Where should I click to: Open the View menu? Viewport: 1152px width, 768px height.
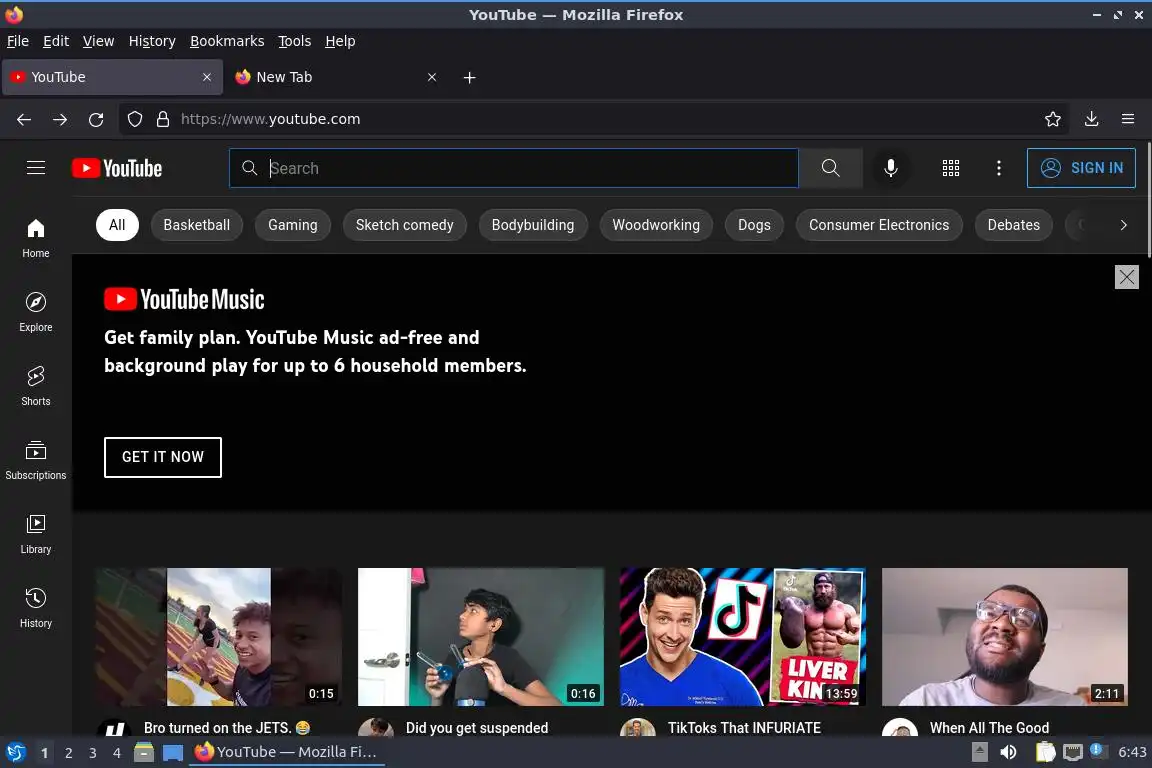point(98,41)
